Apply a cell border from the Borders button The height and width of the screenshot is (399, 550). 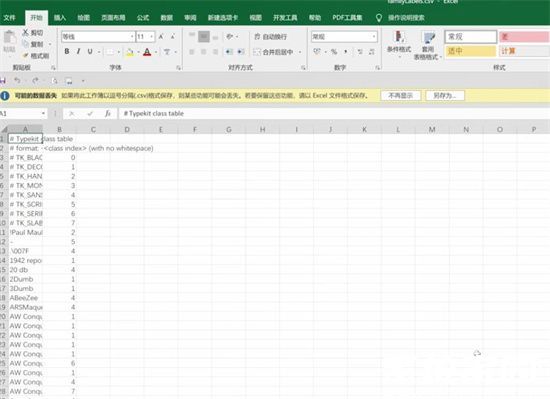[110, 52]
